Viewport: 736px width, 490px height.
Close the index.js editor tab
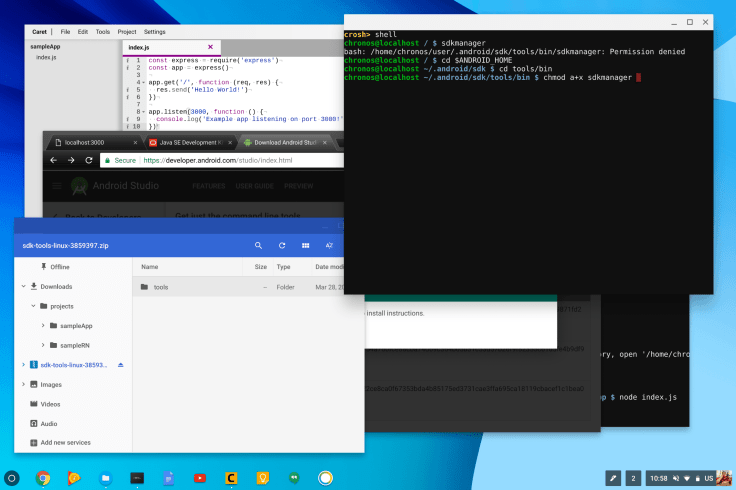tap(210, 46)
